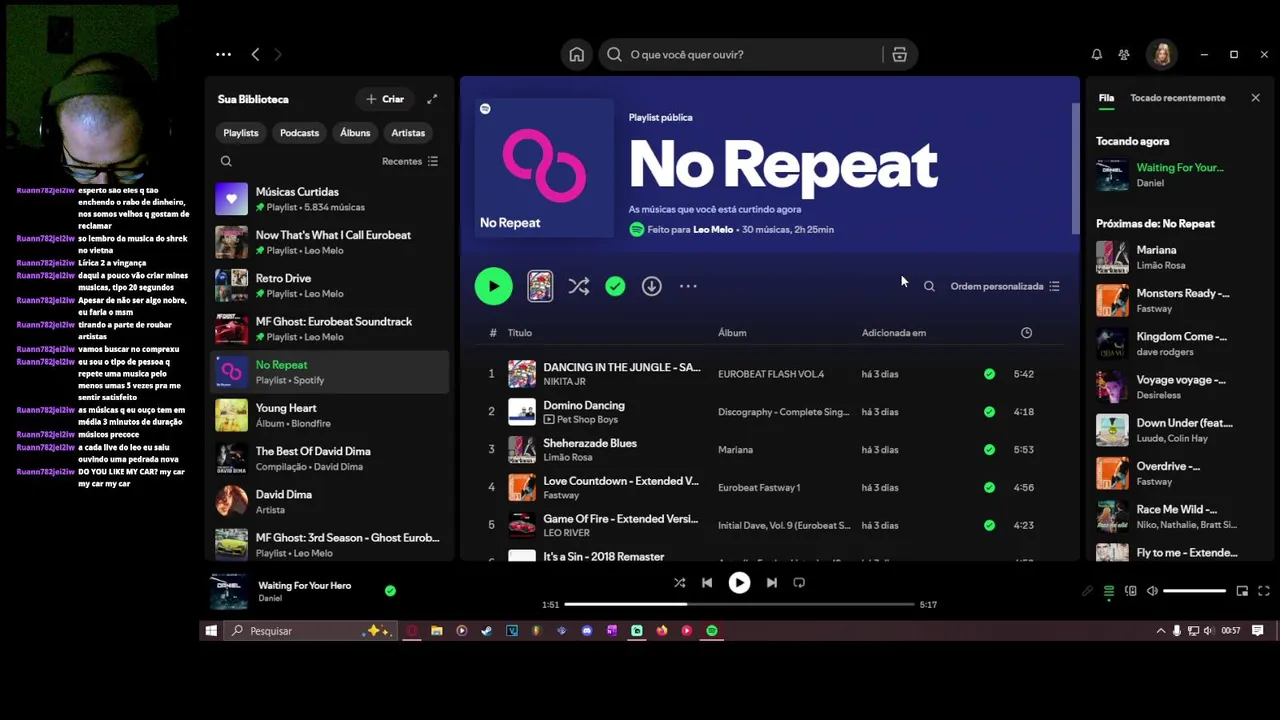Viewport: 1280px width, 720px height.
Task: Click Spotify icon in Windows taskbar
Action: coord(712,631)
